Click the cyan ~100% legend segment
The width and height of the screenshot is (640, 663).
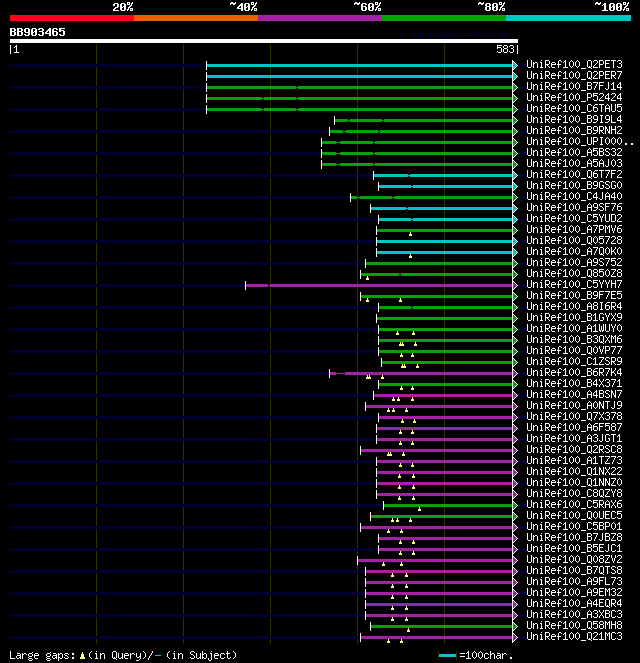pyautogui.click(x=568, y=18)
